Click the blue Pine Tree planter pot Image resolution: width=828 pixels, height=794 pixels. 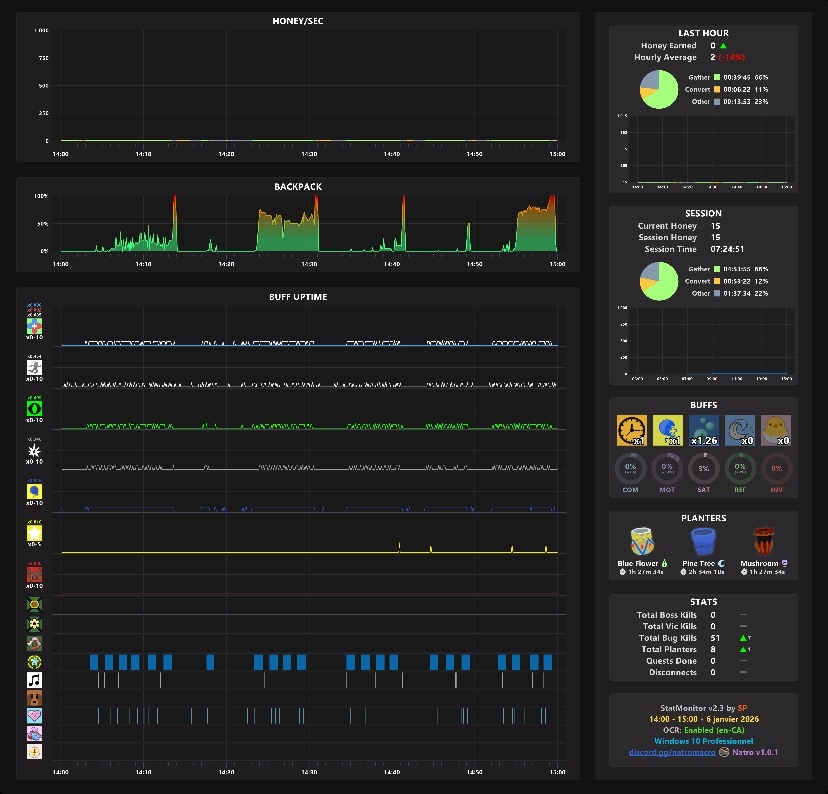click(703, 541)
